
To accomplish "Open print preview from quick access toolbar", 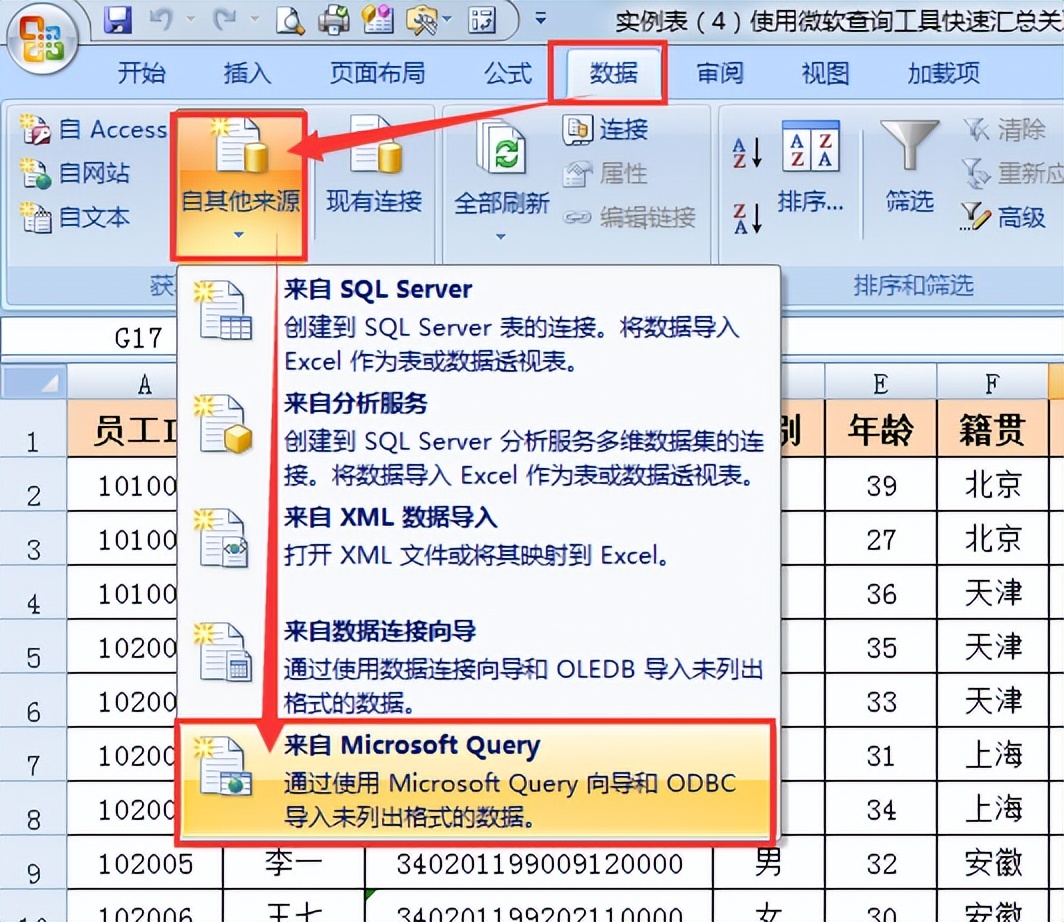I will click(x=290, y=19).
